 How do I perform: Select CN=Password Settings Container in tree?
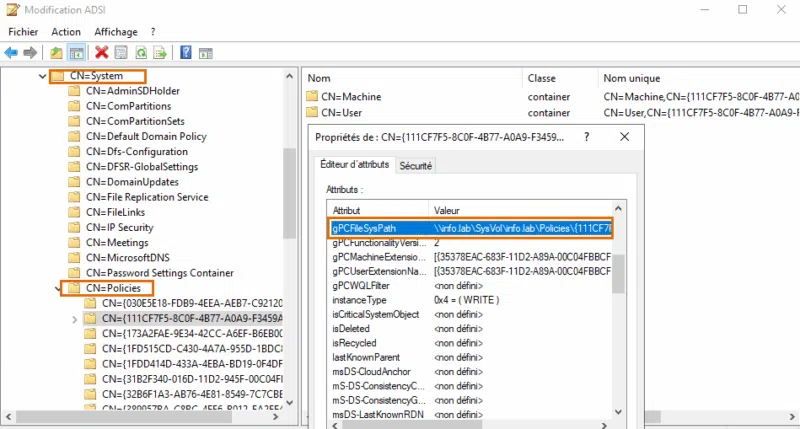pyautogui.click(x=157, y=273)
